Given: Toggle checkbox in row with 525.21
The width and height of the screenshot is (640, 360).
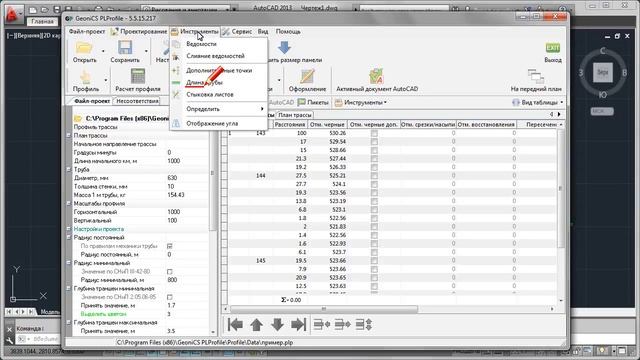Looking at the screenshot, I should [374, 176].
